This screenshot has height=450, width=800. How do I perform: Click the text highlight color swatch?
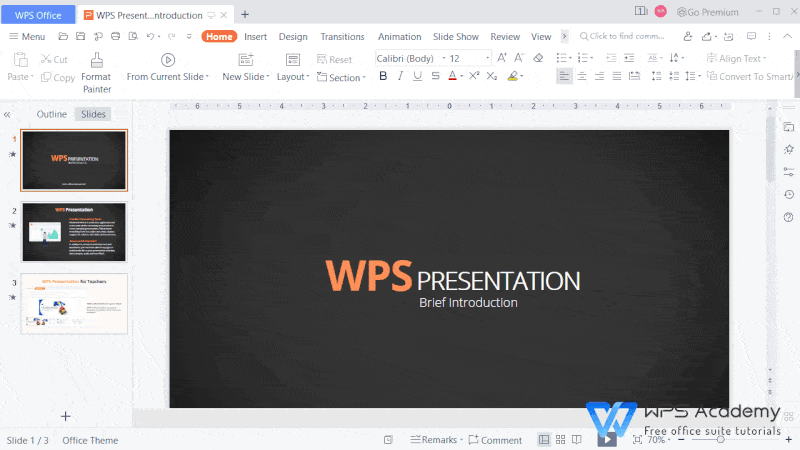(x=513, y=76)
